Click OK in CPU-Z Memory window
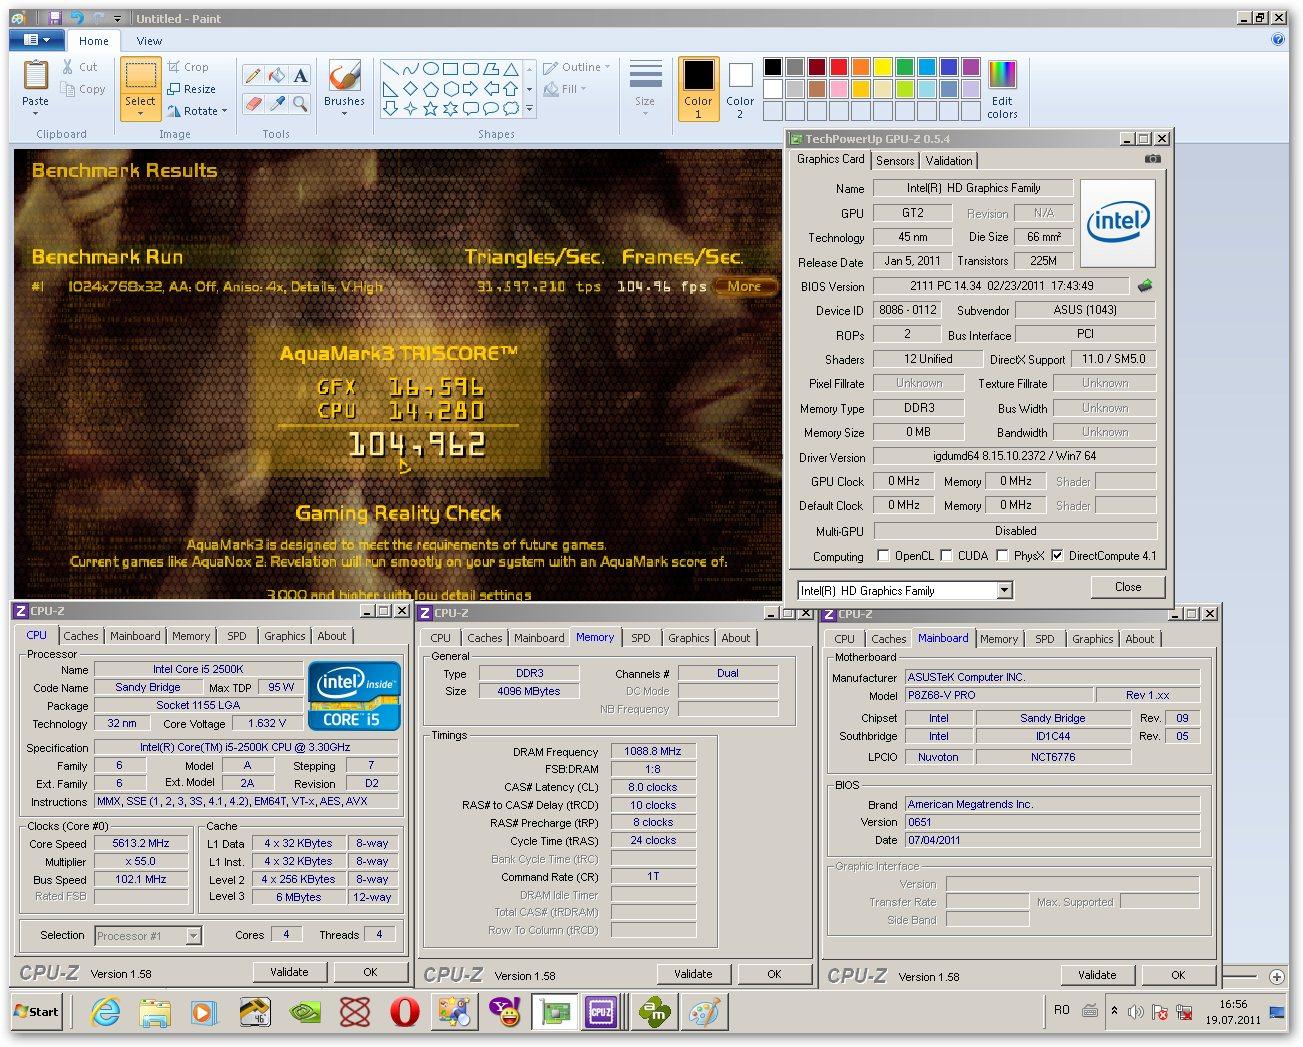The image size is (1303, 1047). click(x=774, y=974)
